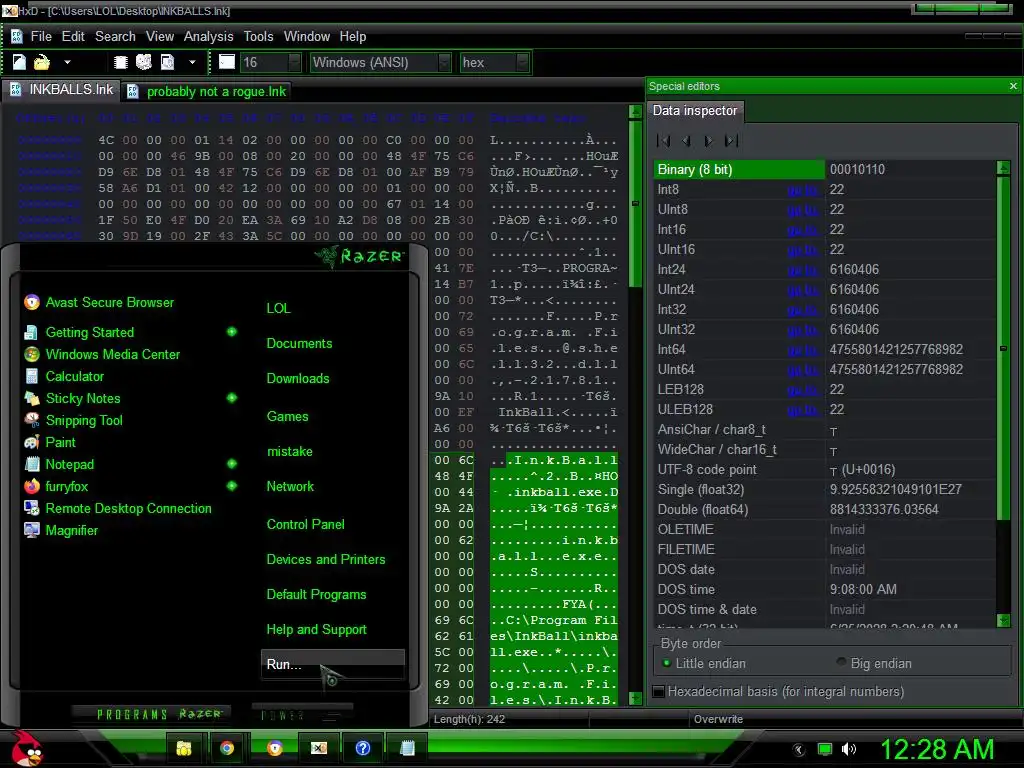
Task: Click the Overwrite mode status bar entry
Action: click(x=718, y=719)
